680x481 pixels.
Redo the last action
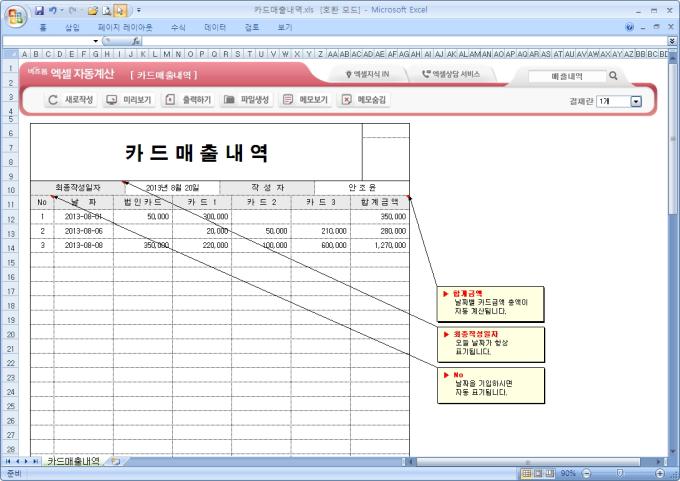(73, 10)
